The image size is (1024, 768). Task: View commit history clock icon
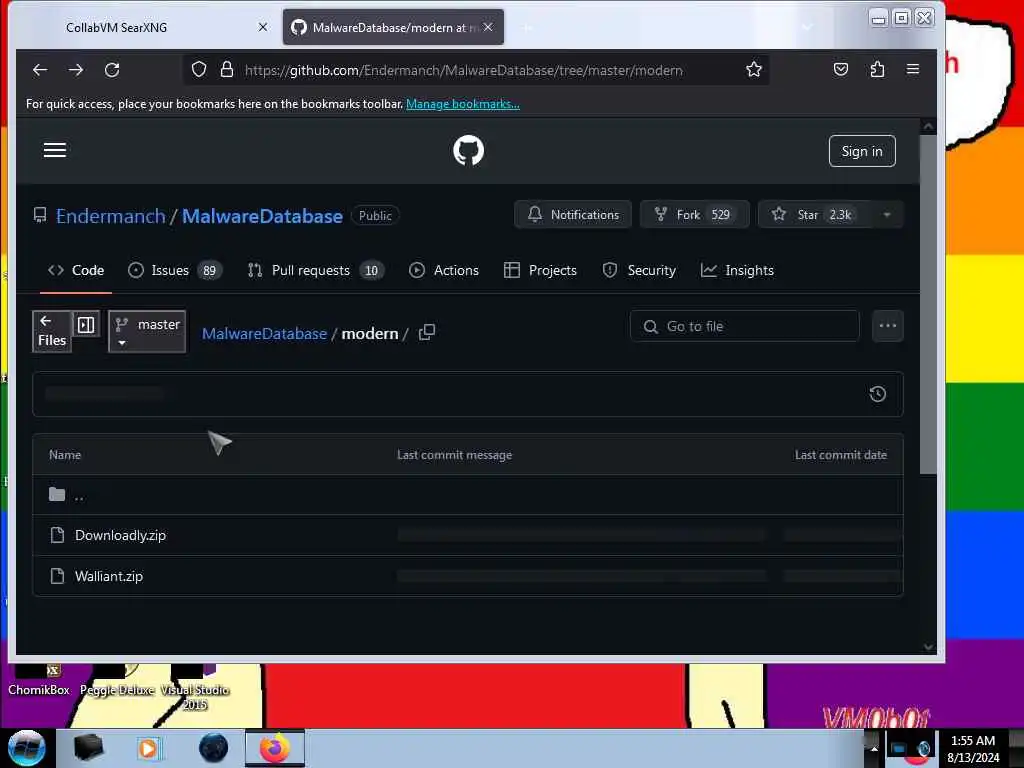point(878,394)
